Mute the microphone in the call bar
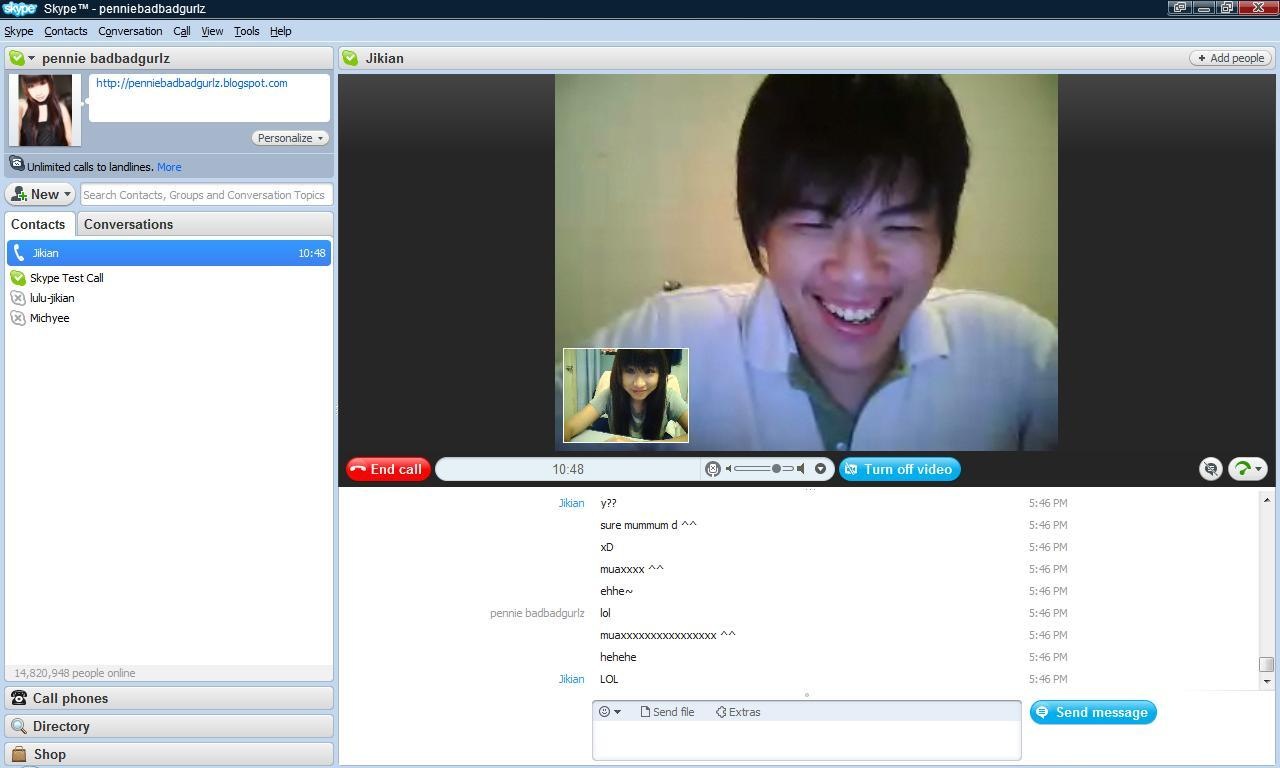This screenshot has width=1280, height=768. [x=713, y=469]
